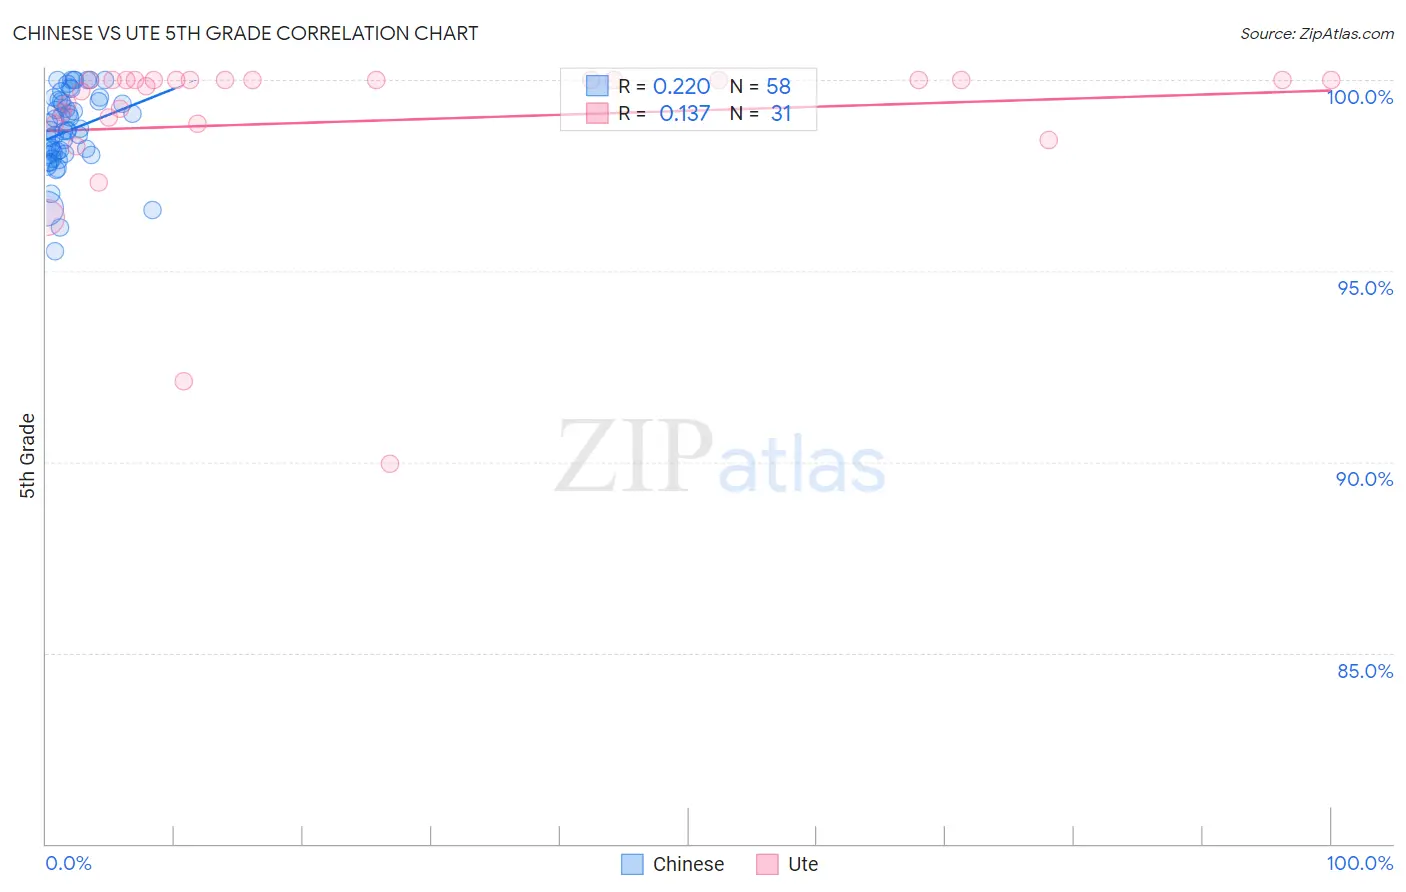This screenshot has height=892, width=1406.
Task: Click the blue swatch beside R = 0.220
Action: 597,86
